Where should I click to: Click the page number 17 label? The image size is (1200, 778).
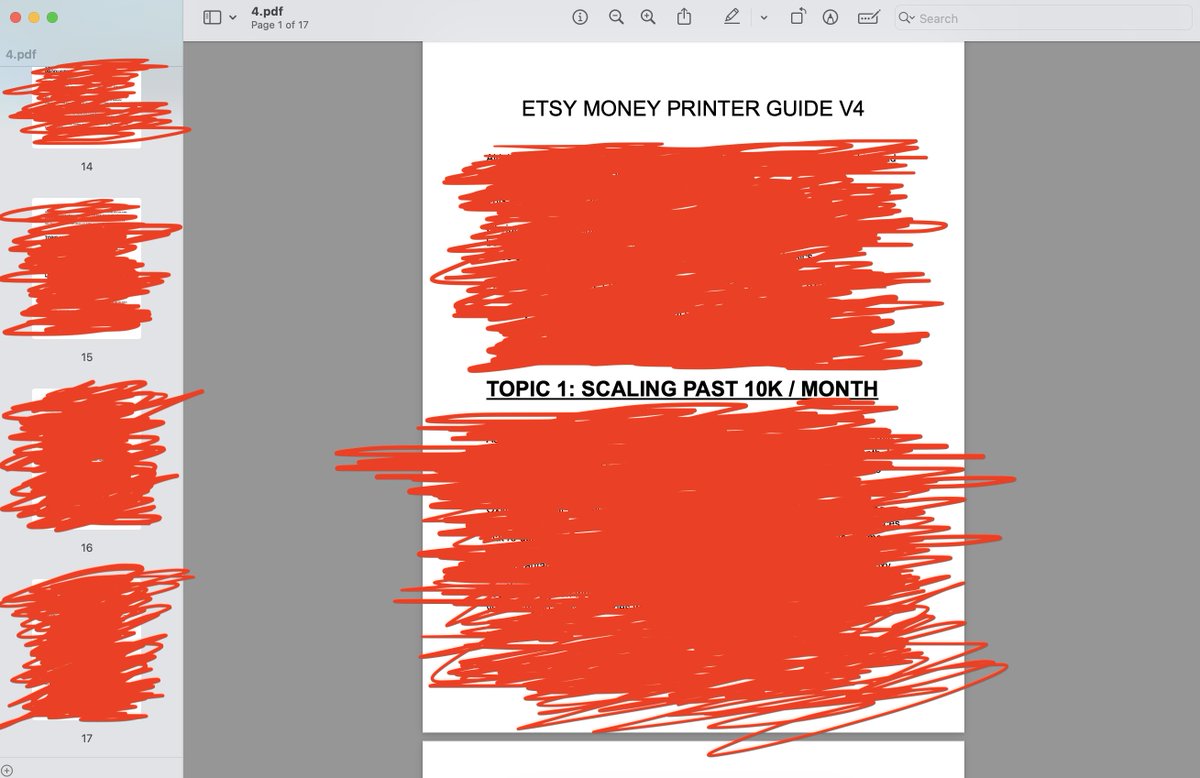[x=87, y=739]
